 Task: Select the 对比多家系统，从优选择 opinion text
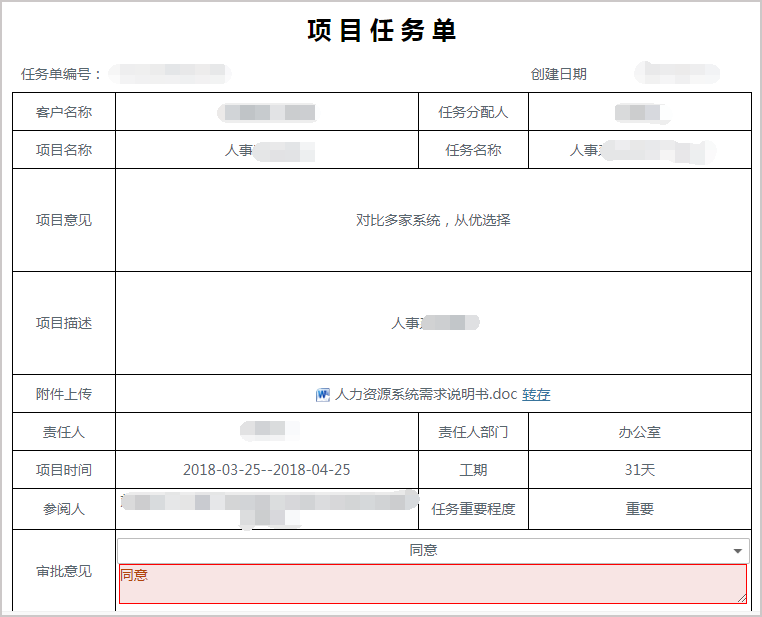(433, 220)
